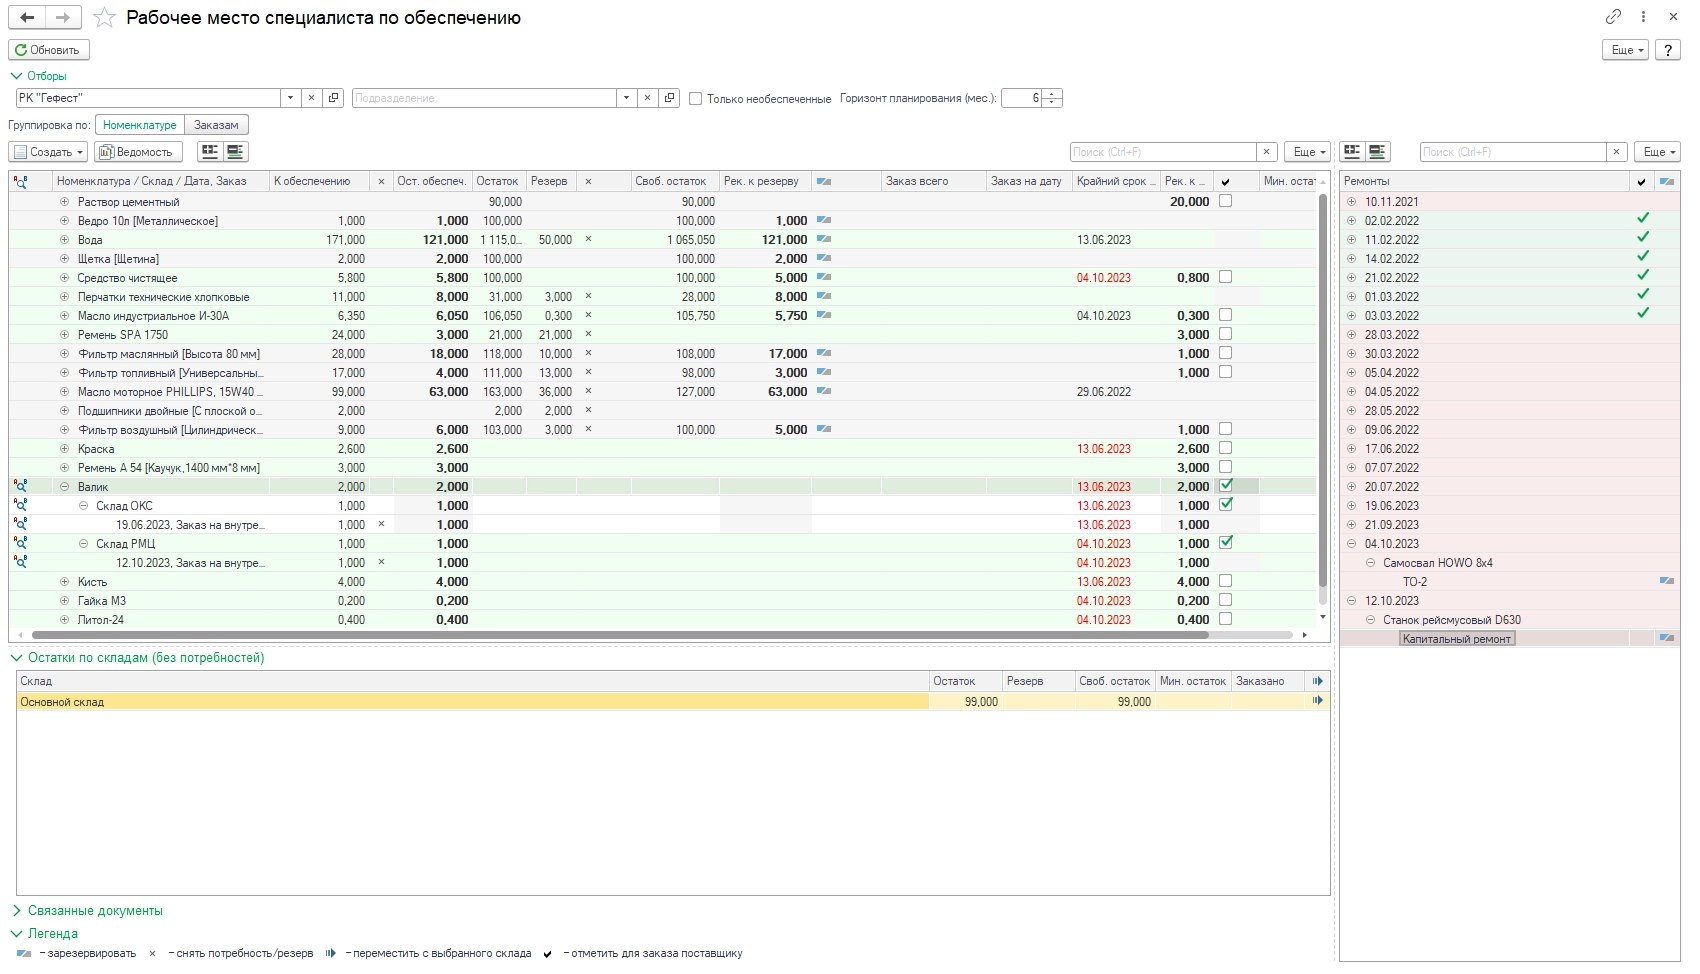Open the Ведомость report
This screenshot has height=974, width=1700.
(x=138, y=152)
